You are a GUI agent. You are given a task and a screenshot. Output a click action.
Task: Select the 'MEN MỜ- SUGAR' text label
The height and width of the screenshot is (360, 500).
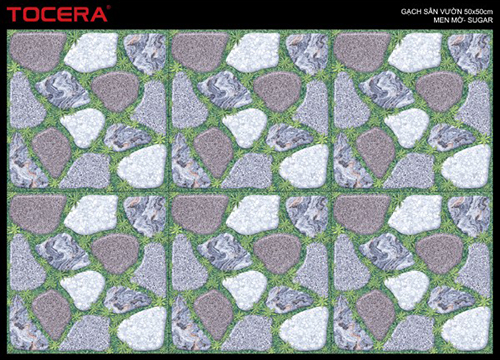pos(463,20)
